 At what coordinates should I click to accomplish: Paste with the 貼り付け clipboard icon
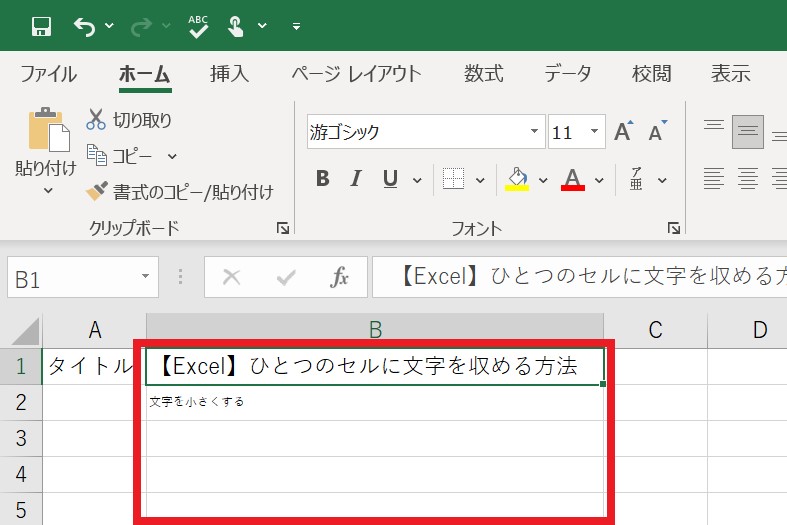point(48,129)
